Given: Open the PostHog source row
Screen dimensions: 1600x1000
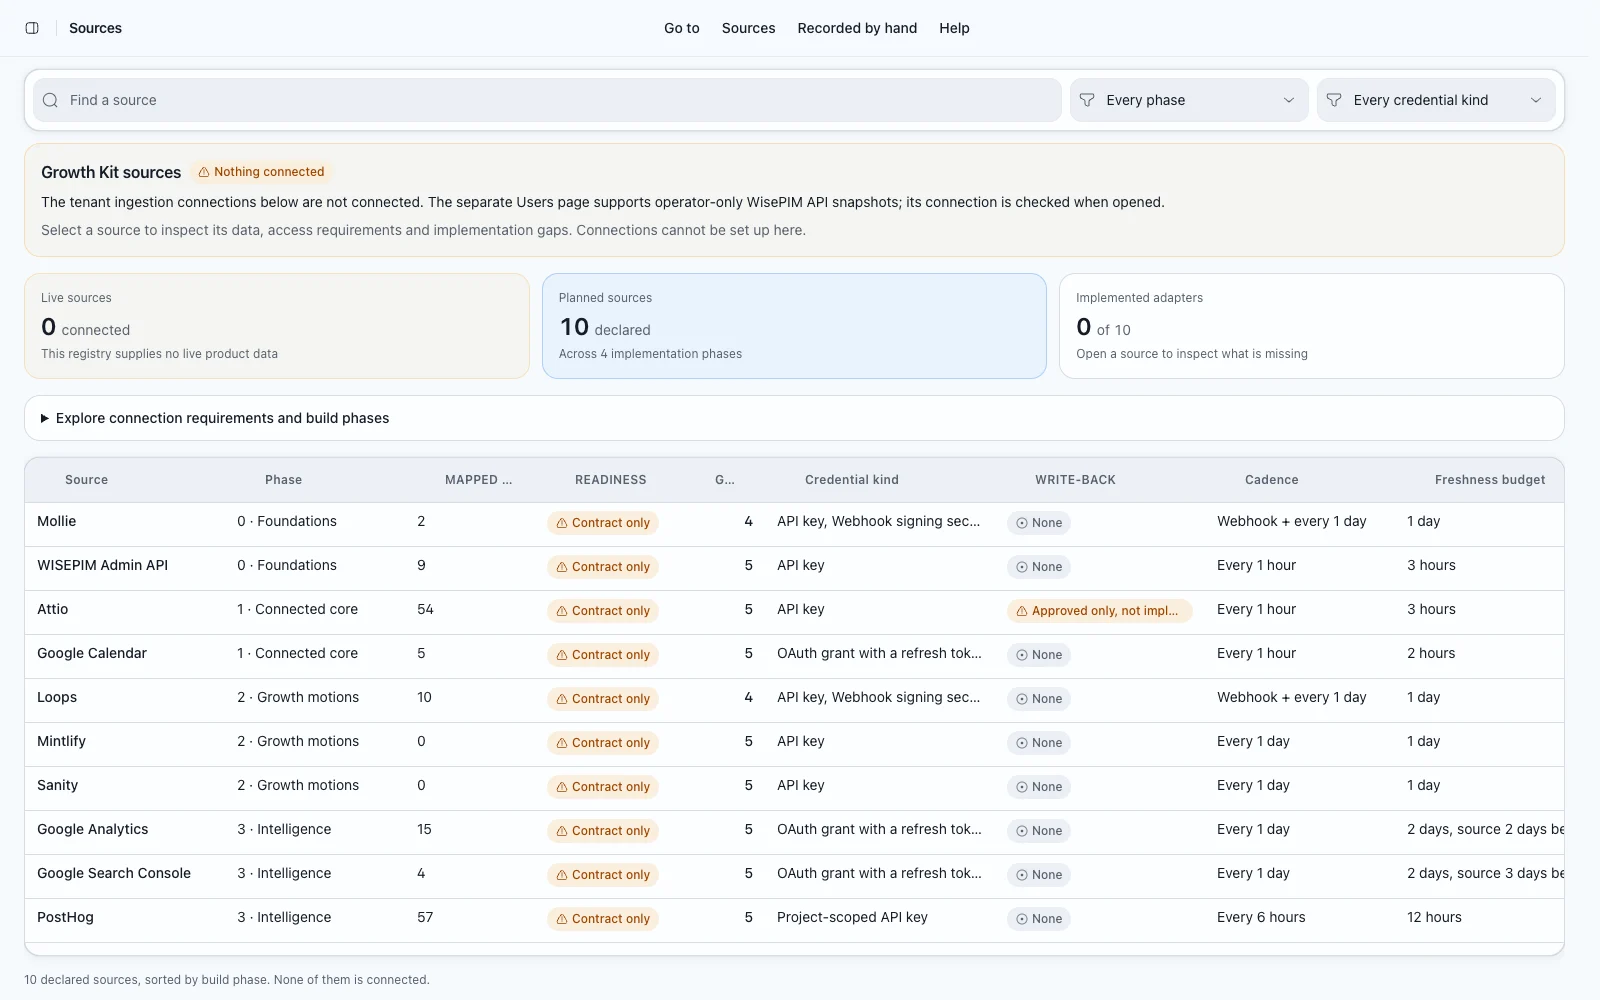Looking at the screenshot, I should [794, 919].
